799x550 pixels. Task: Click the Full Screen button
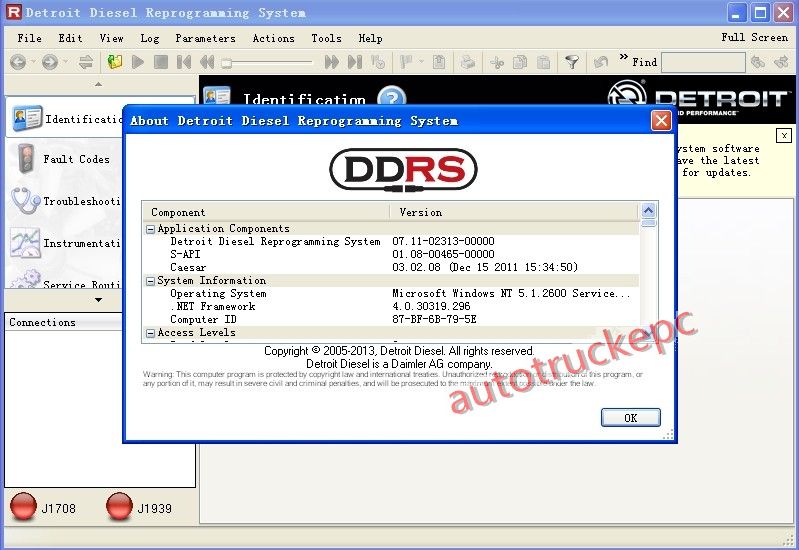point(755,37)
